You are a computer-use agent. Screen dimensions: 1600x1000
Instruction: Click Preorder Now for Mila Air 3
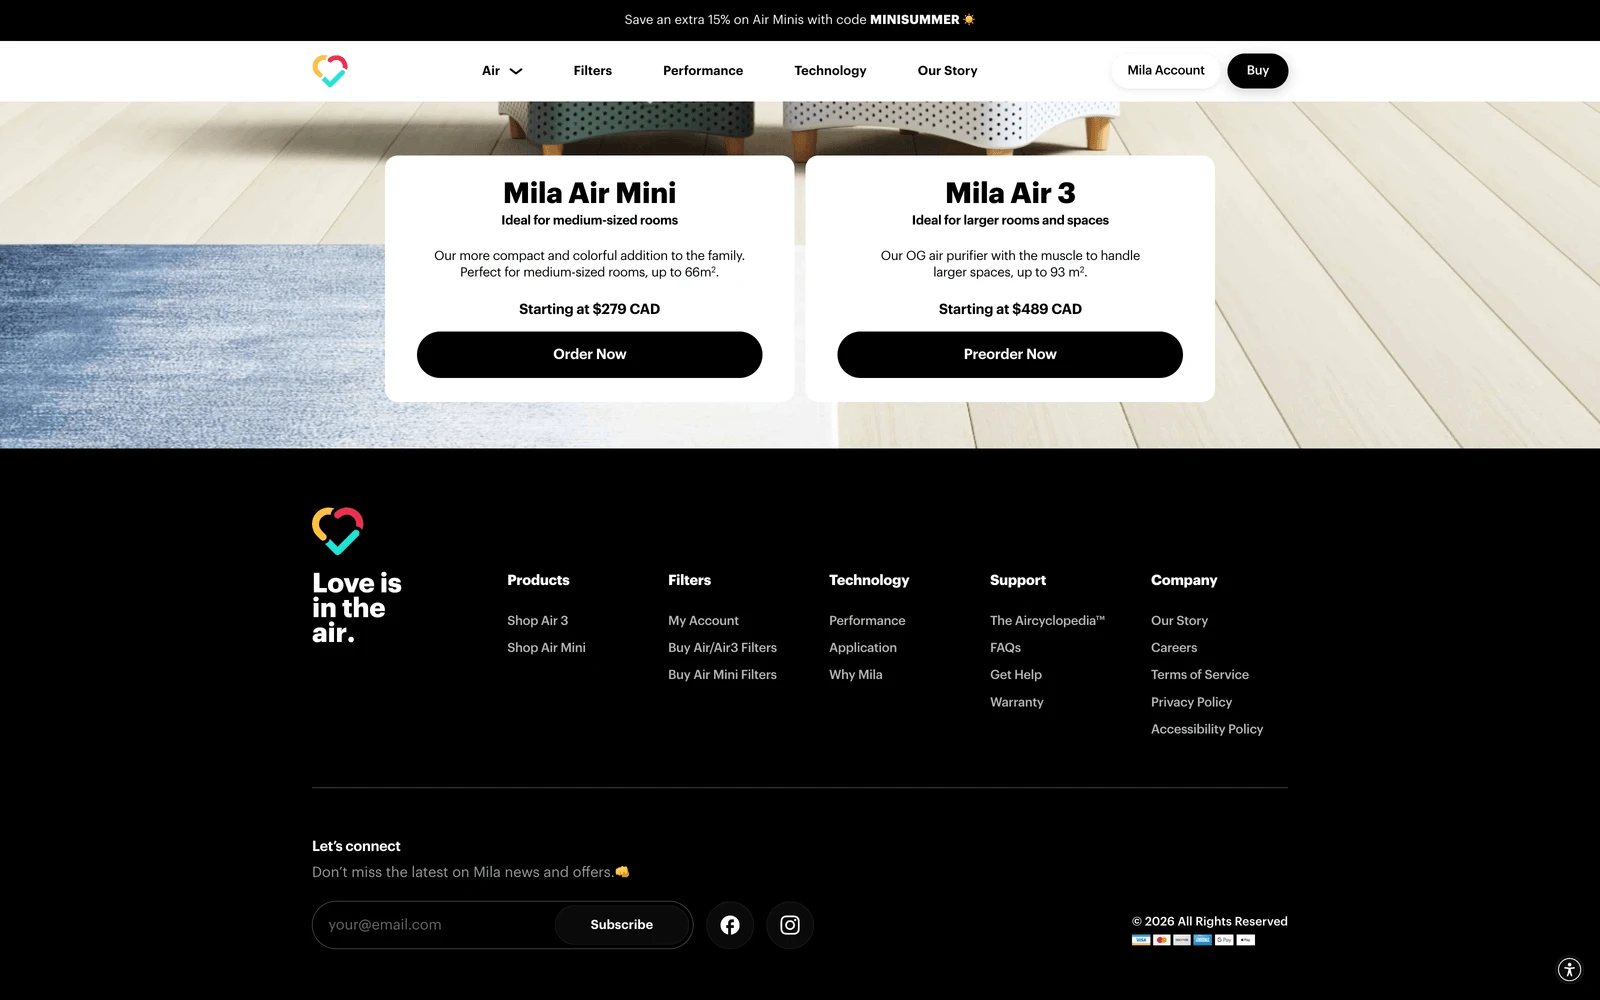click(1010, 355)
